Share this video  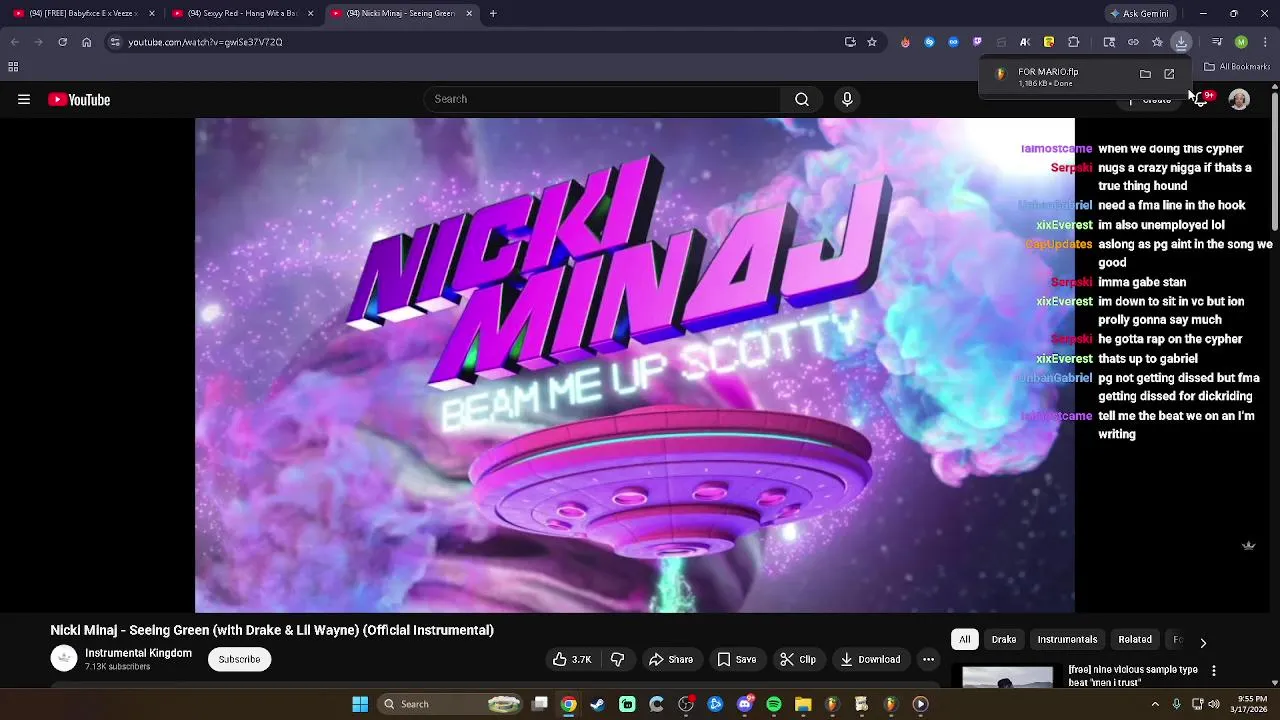tap(671, 659)
